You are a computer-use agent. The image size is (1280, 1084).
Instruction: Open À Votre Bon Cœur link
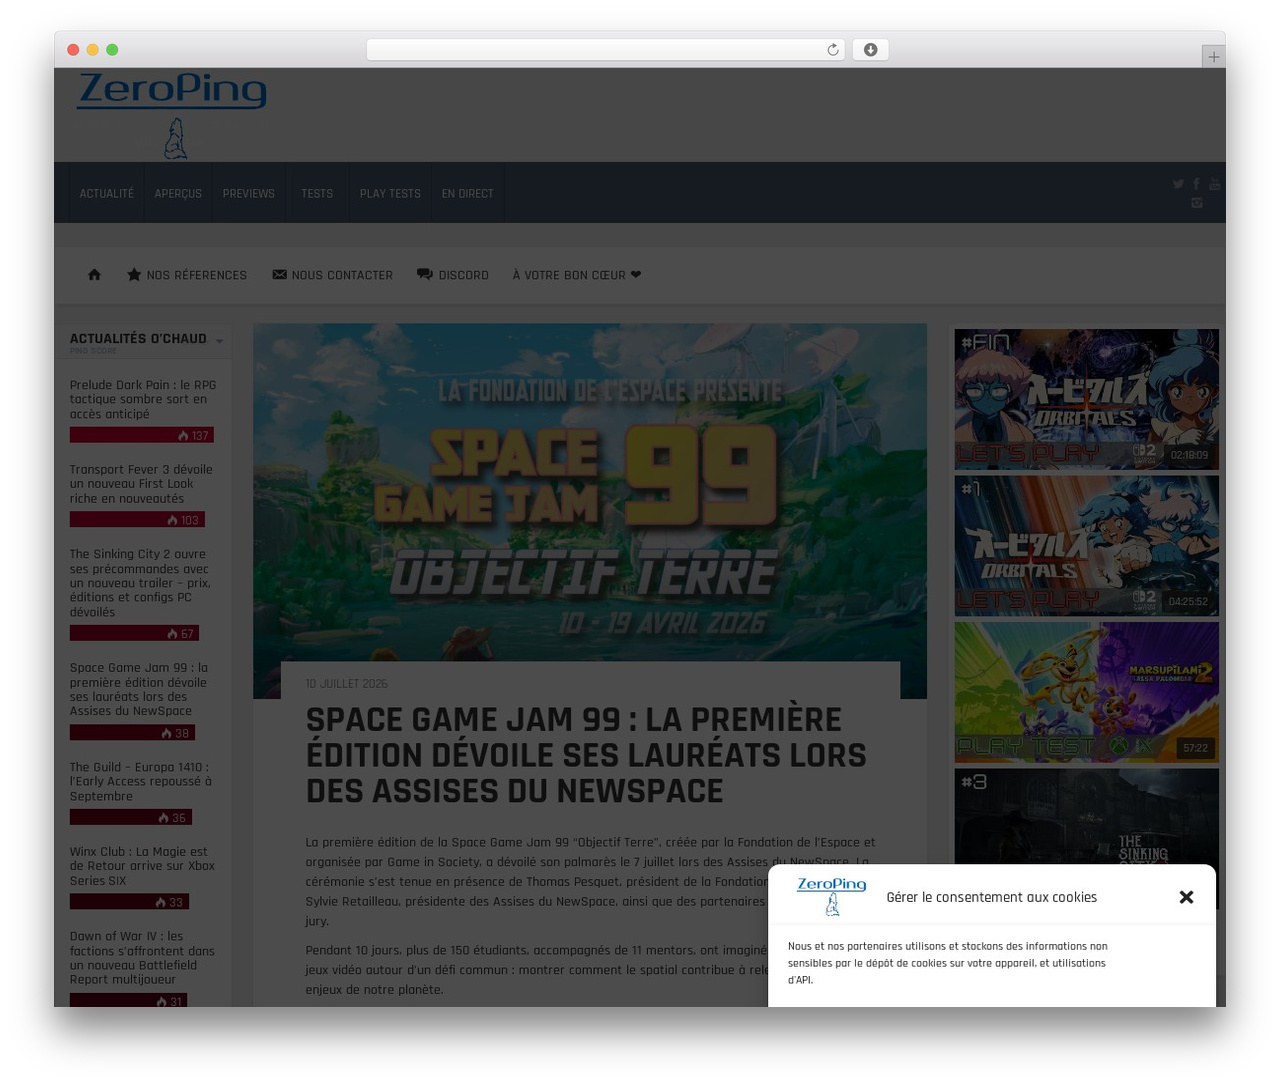pos(577,275)
